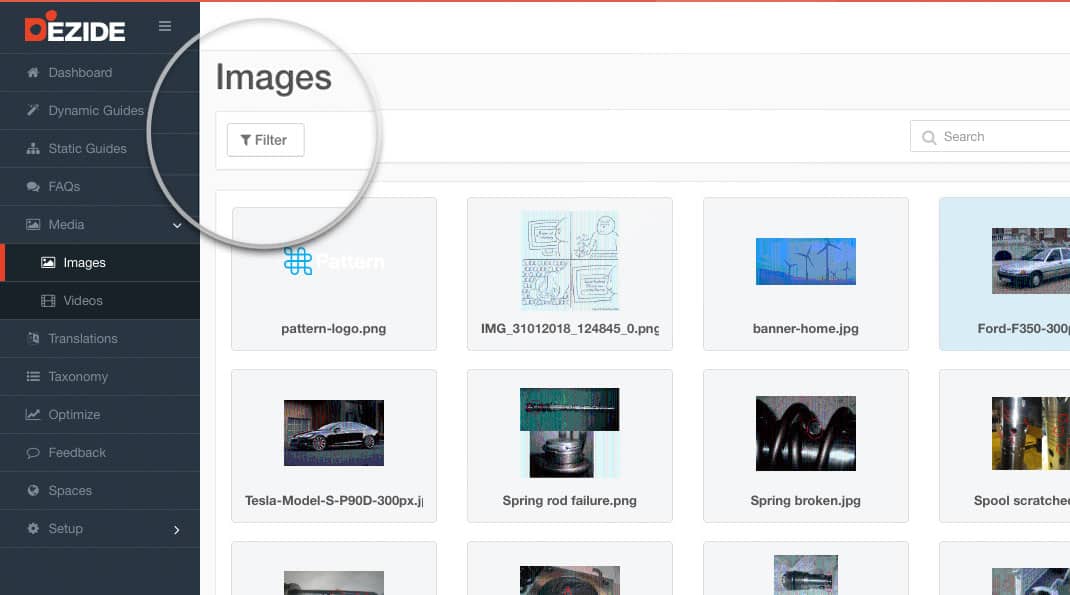Viewport: 1070px width, 595px height.
Task: Click the Setup gear icon
Action: pyautogui.click(x=33, y=529)
